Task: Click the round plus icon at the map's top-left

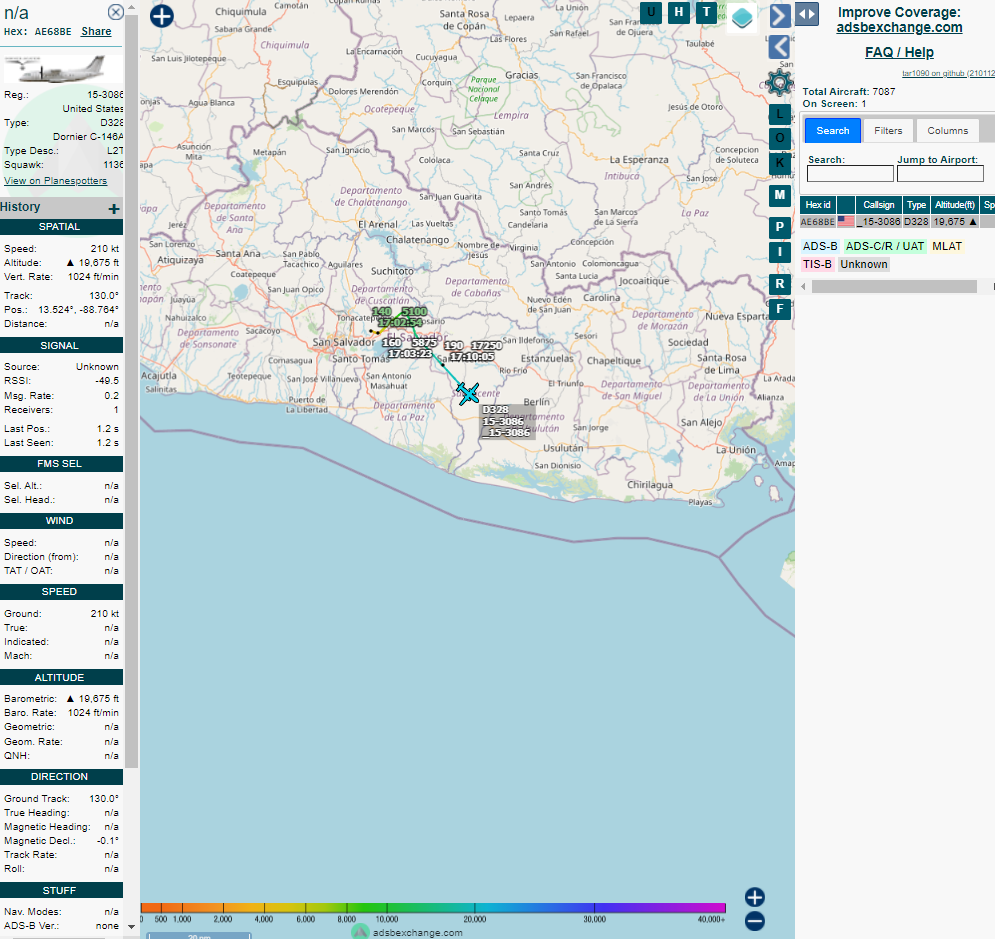Action: click(162, 16)
